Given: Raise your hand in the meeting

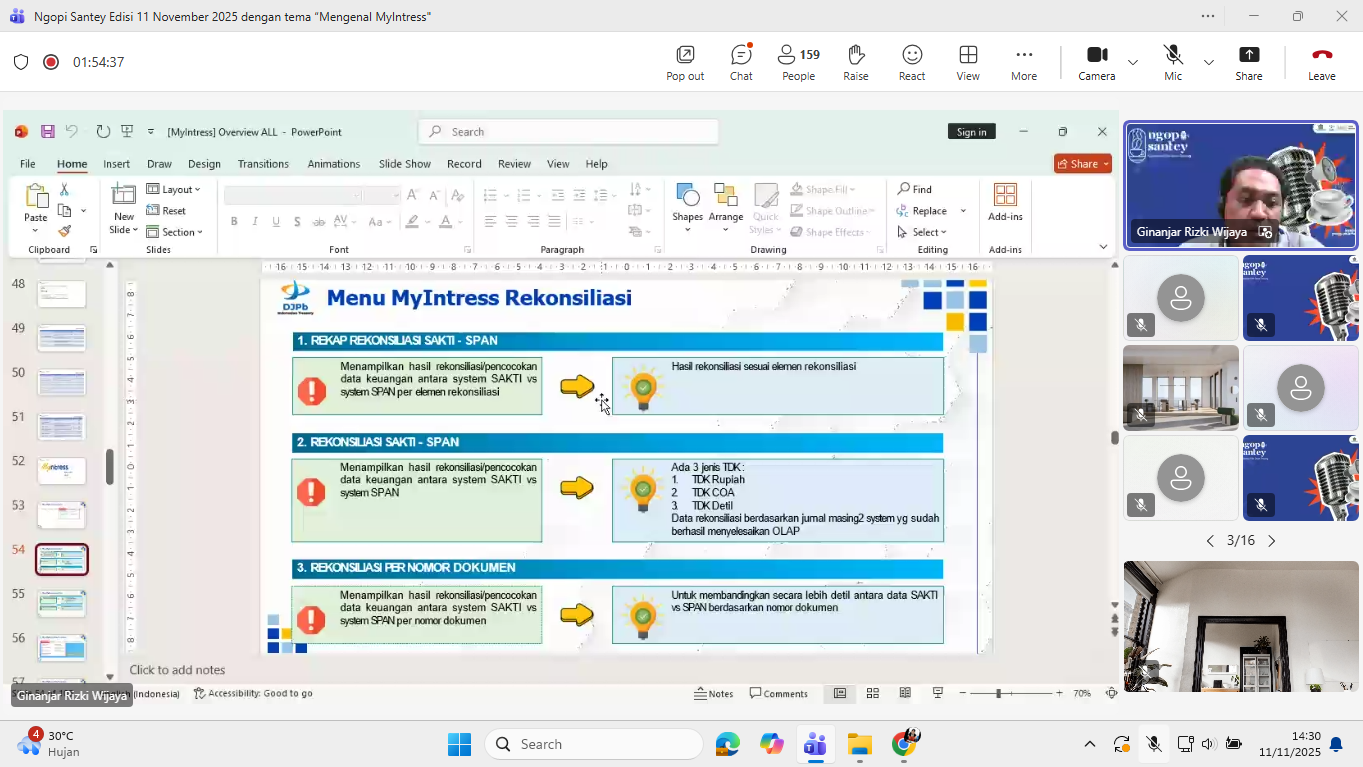Looking at the screenshot, I should coord(855,62).
